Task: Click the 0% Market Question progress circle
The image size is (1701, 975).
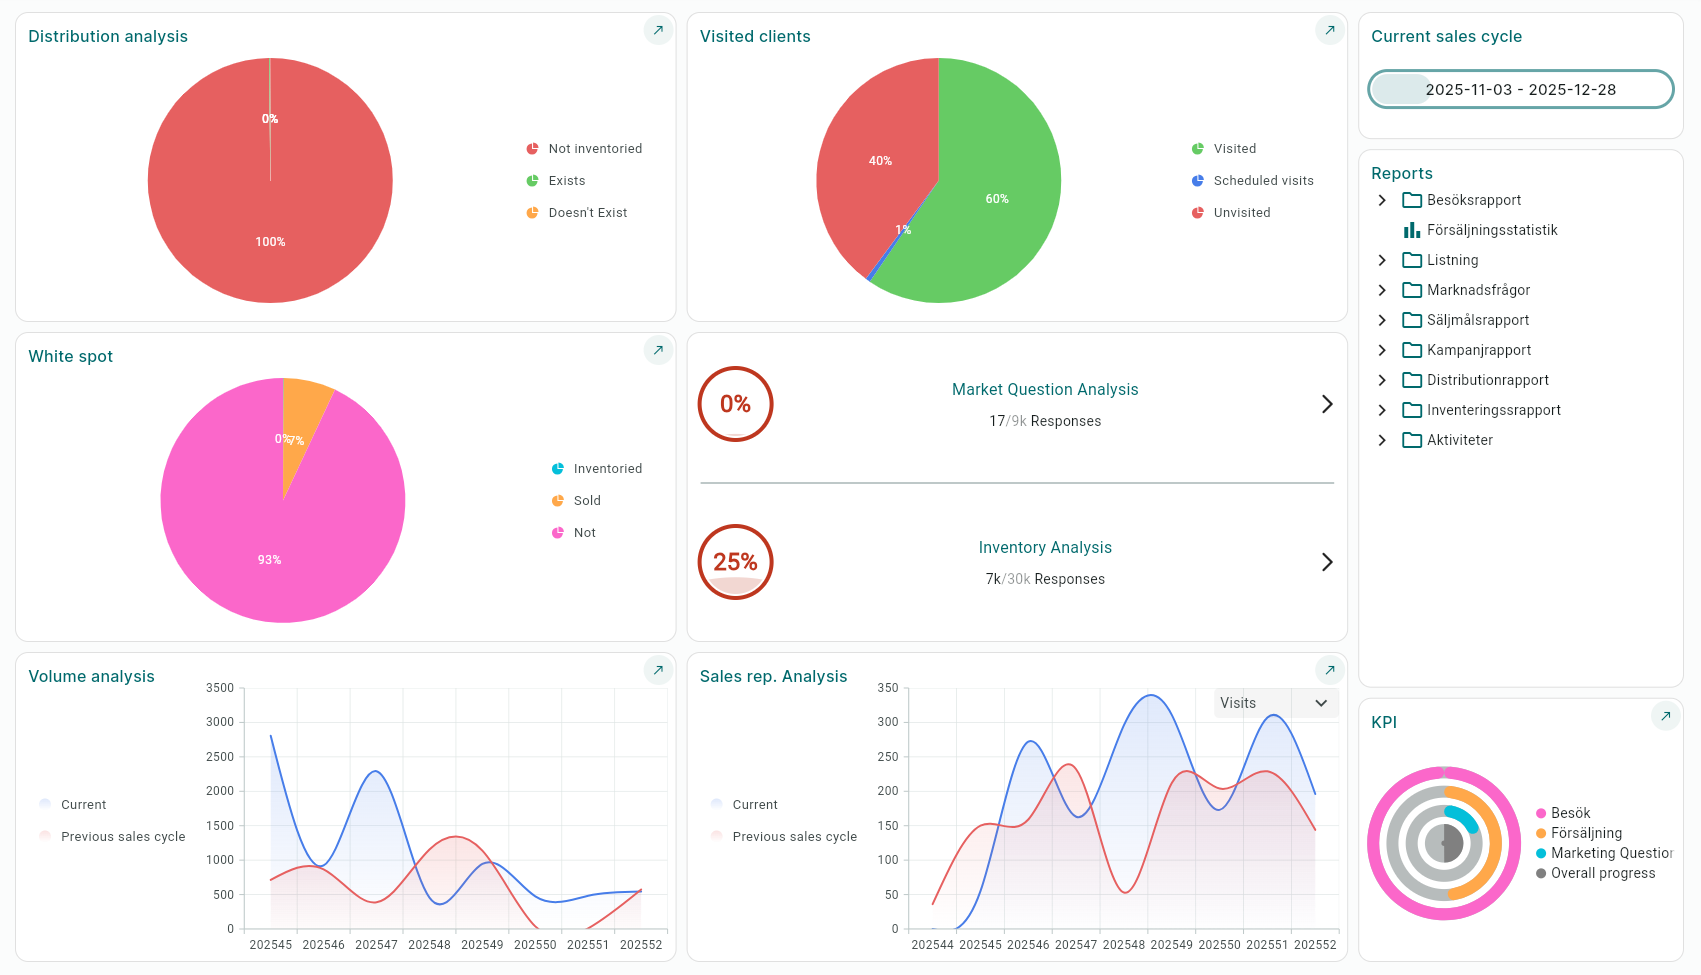Action: point(735,404)
